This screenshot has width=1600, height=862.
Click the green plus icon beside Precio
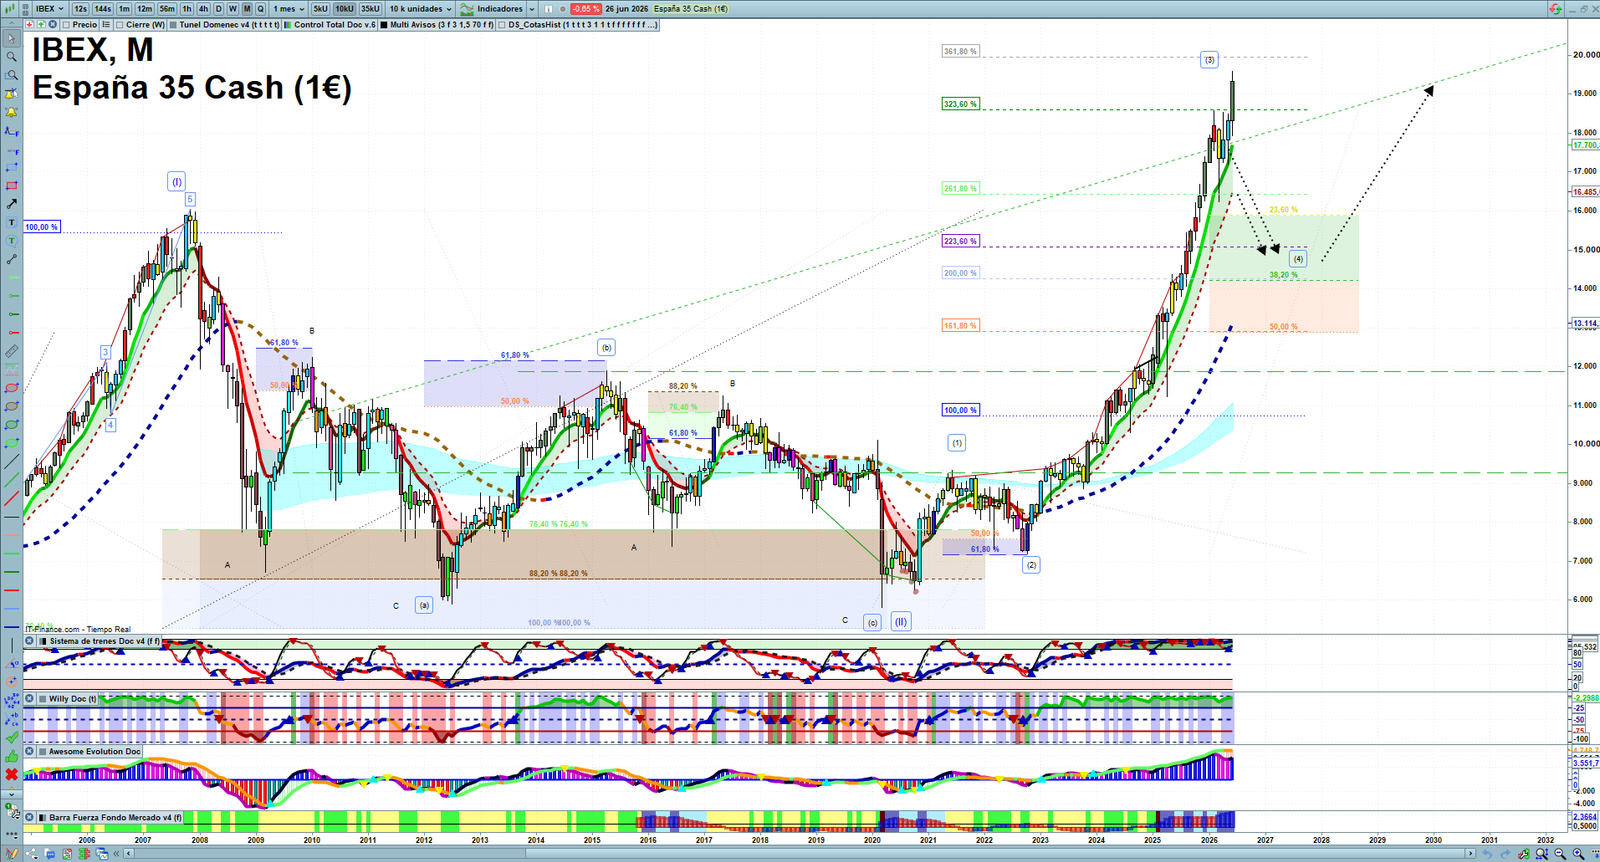41,24
